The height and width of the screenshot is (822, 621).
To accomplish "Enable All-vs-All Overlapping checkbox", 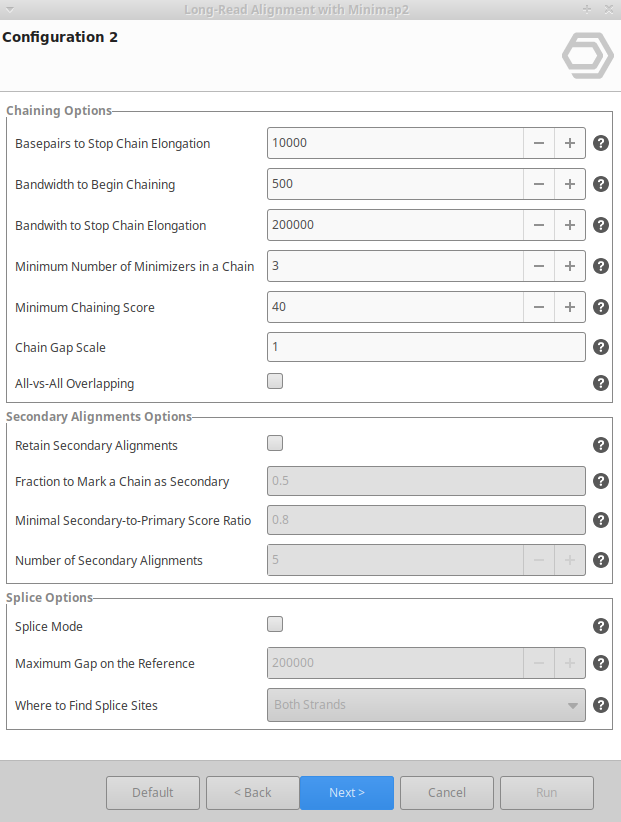I will point(275,381).
